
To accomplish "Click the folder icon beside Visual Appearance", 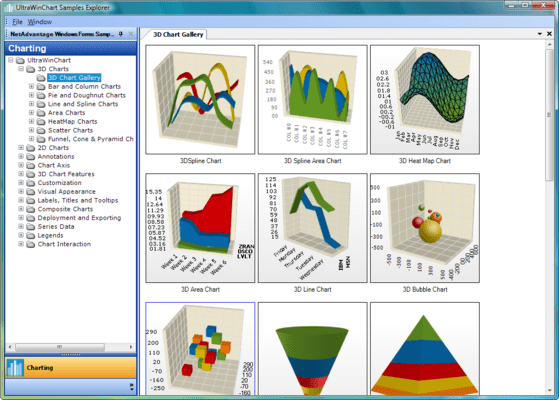I will click(x=31, y=192).
